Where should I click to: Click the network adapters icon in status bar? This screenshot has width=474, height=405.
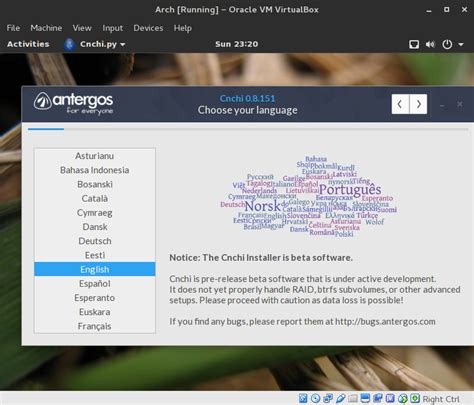point(328,398)
